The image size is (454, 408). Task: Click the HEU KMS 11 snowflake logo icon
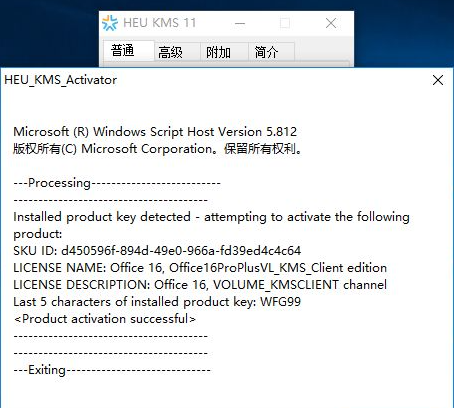pos(110,23)
